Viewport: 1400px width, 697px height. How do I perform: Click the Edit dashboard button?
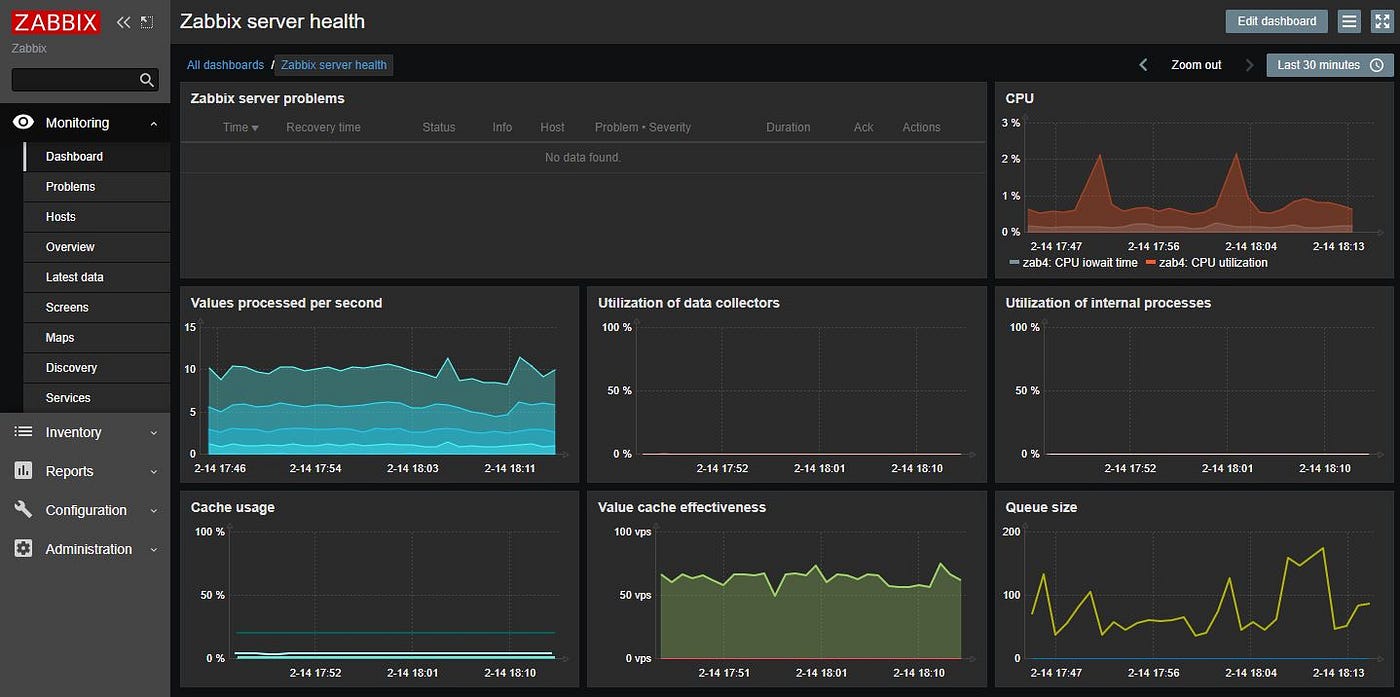[1277, 21]
